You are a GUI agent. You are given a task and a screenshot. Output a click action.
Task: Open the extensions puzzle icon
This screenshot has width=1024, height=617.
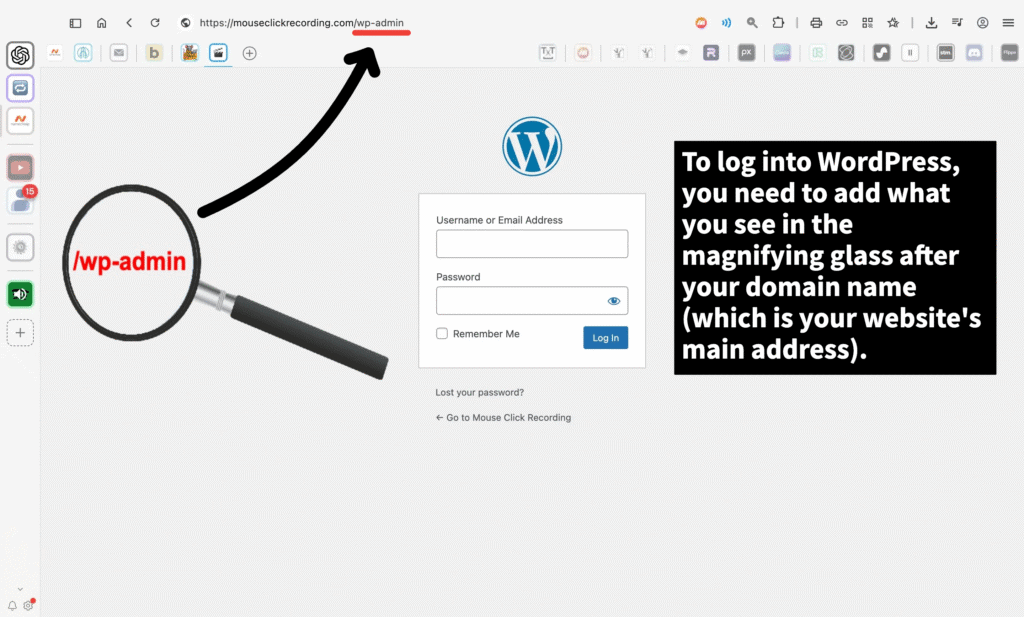tap(778, 22)
